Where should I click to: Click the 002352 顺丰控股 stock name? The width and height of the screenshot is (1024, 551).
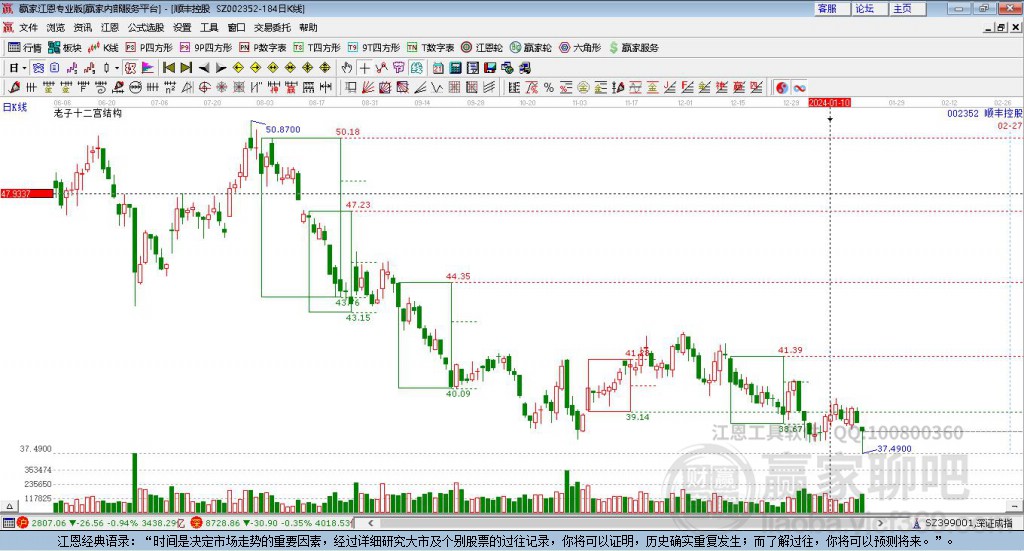point(985,113)
